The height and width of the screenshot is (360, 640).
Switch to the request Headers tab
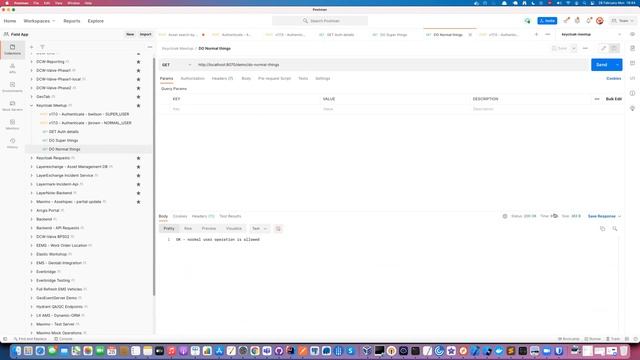pyautogui.click(x=222, y=78)
